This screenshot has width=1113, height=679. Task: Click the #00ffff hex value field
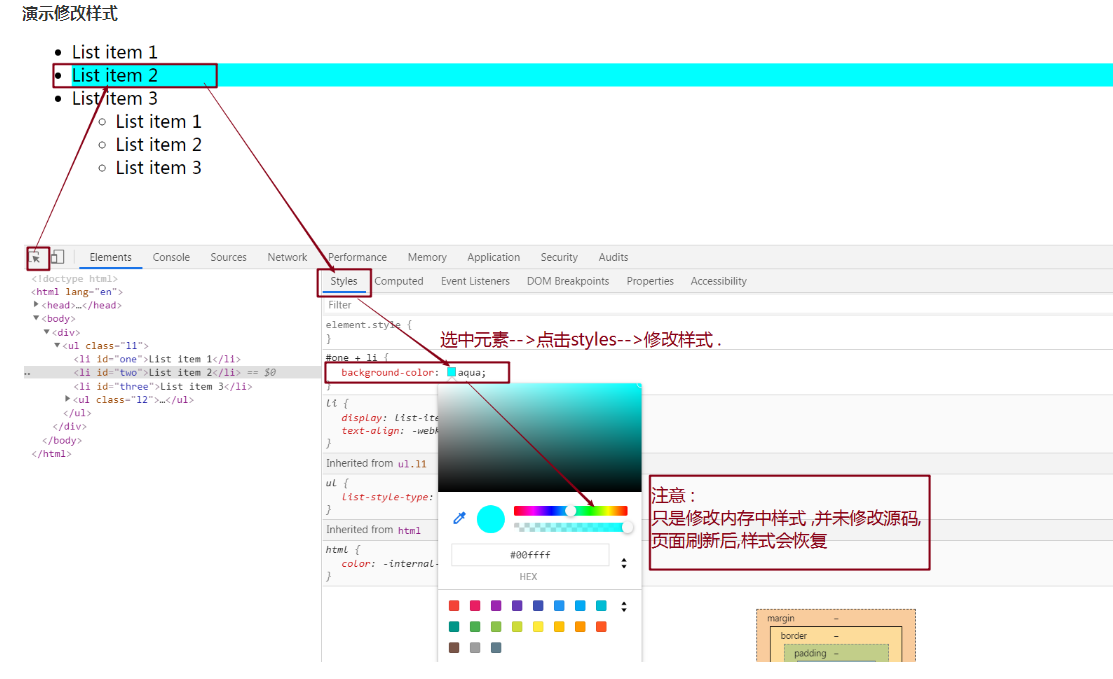pos(530,555)
